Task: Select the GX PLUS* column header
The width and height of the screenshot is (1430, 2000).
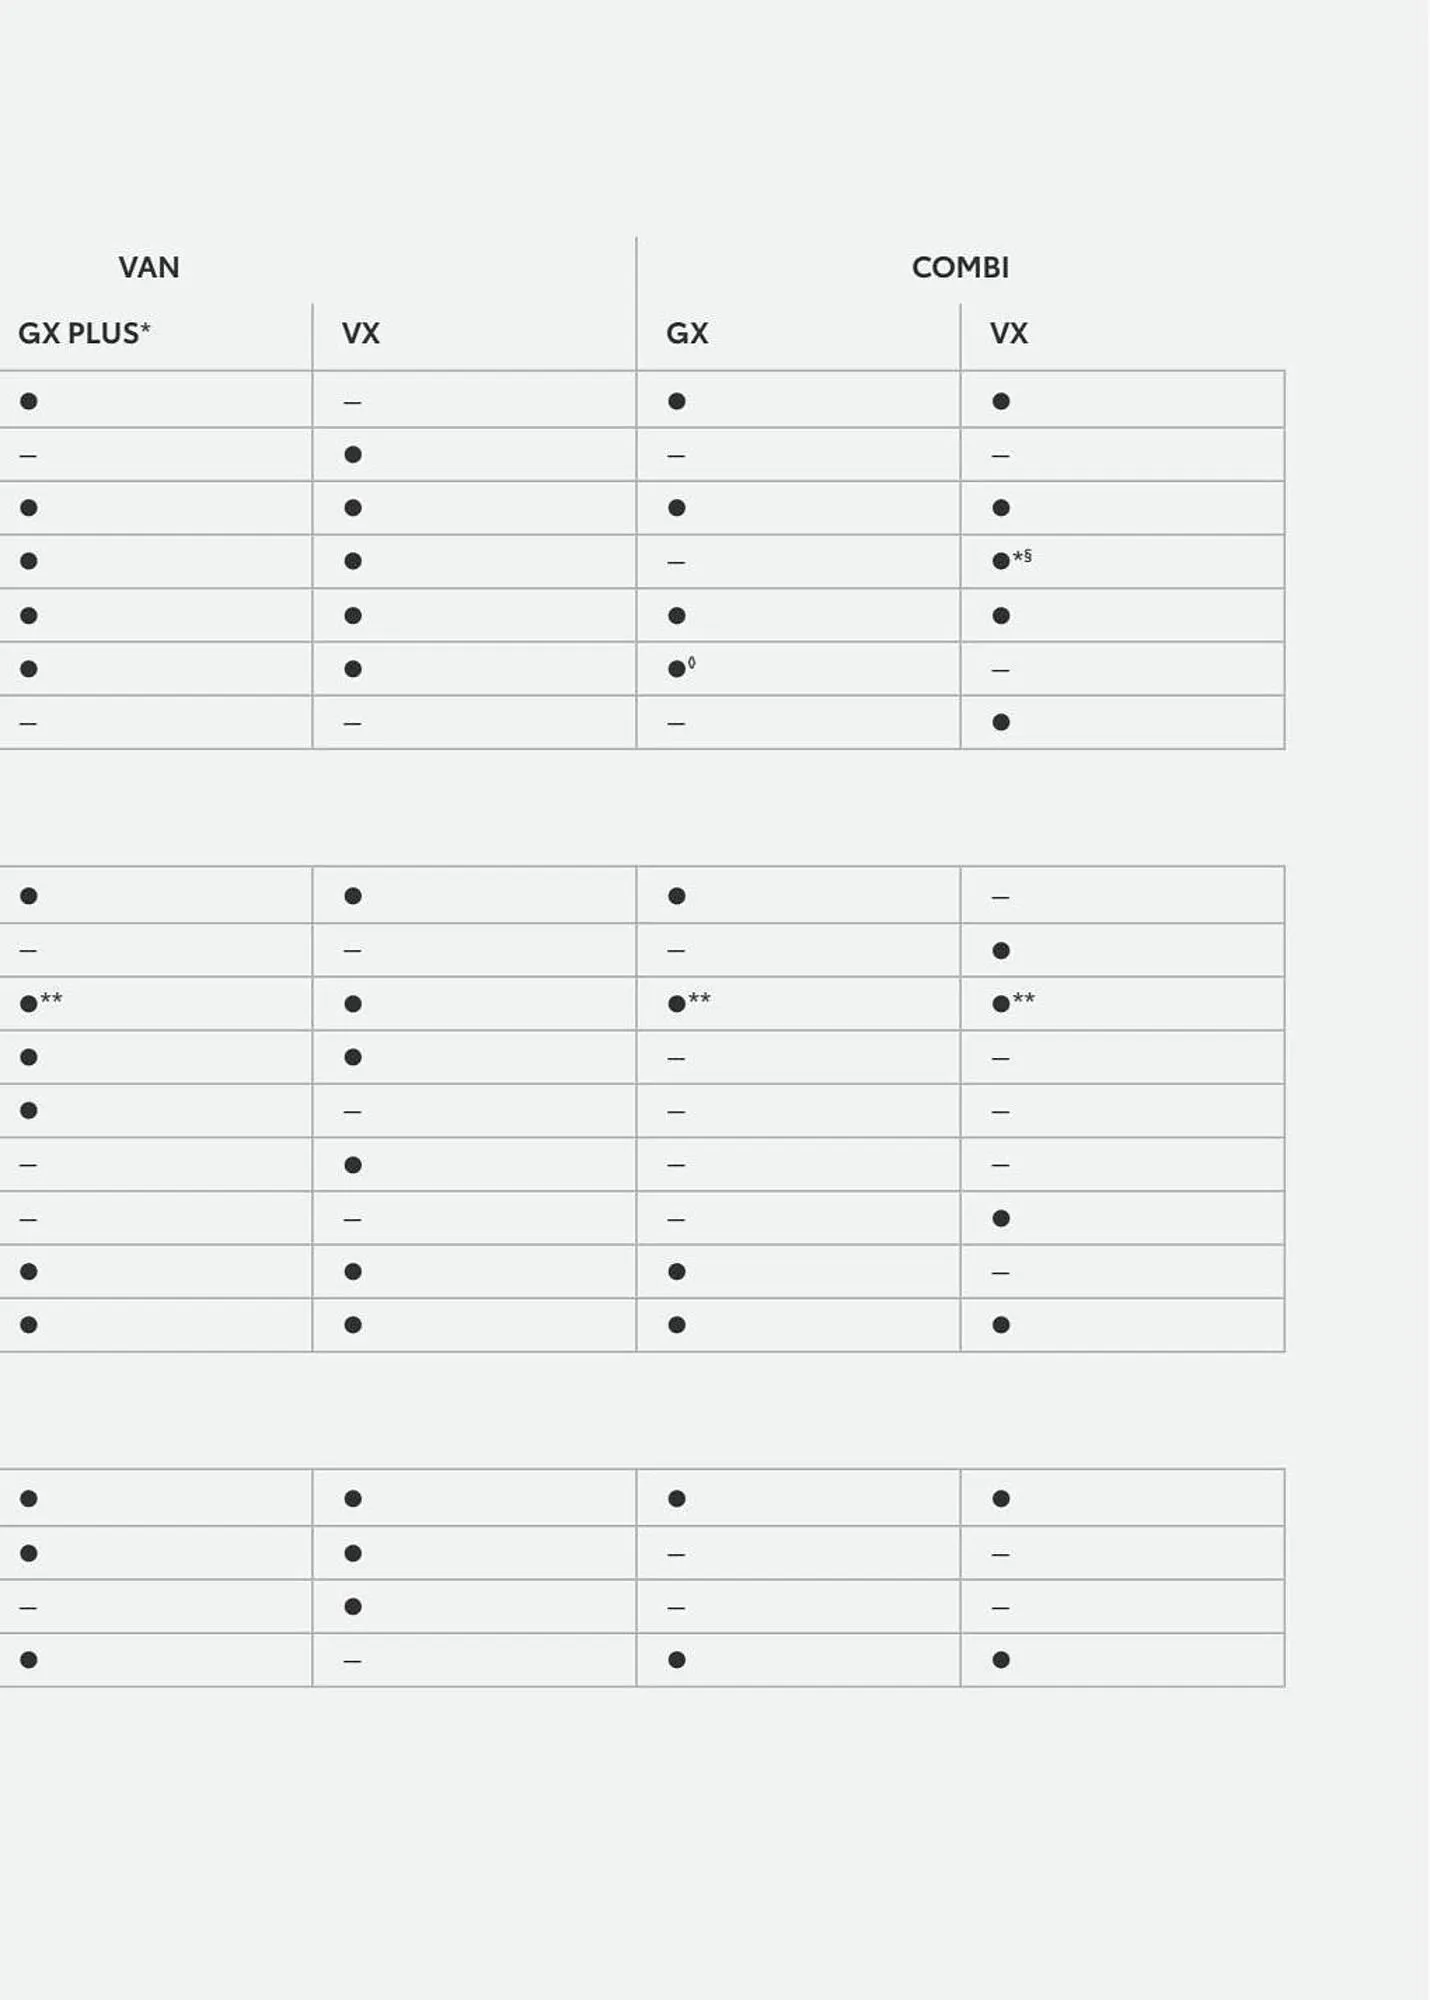Action: coord(84,333)
